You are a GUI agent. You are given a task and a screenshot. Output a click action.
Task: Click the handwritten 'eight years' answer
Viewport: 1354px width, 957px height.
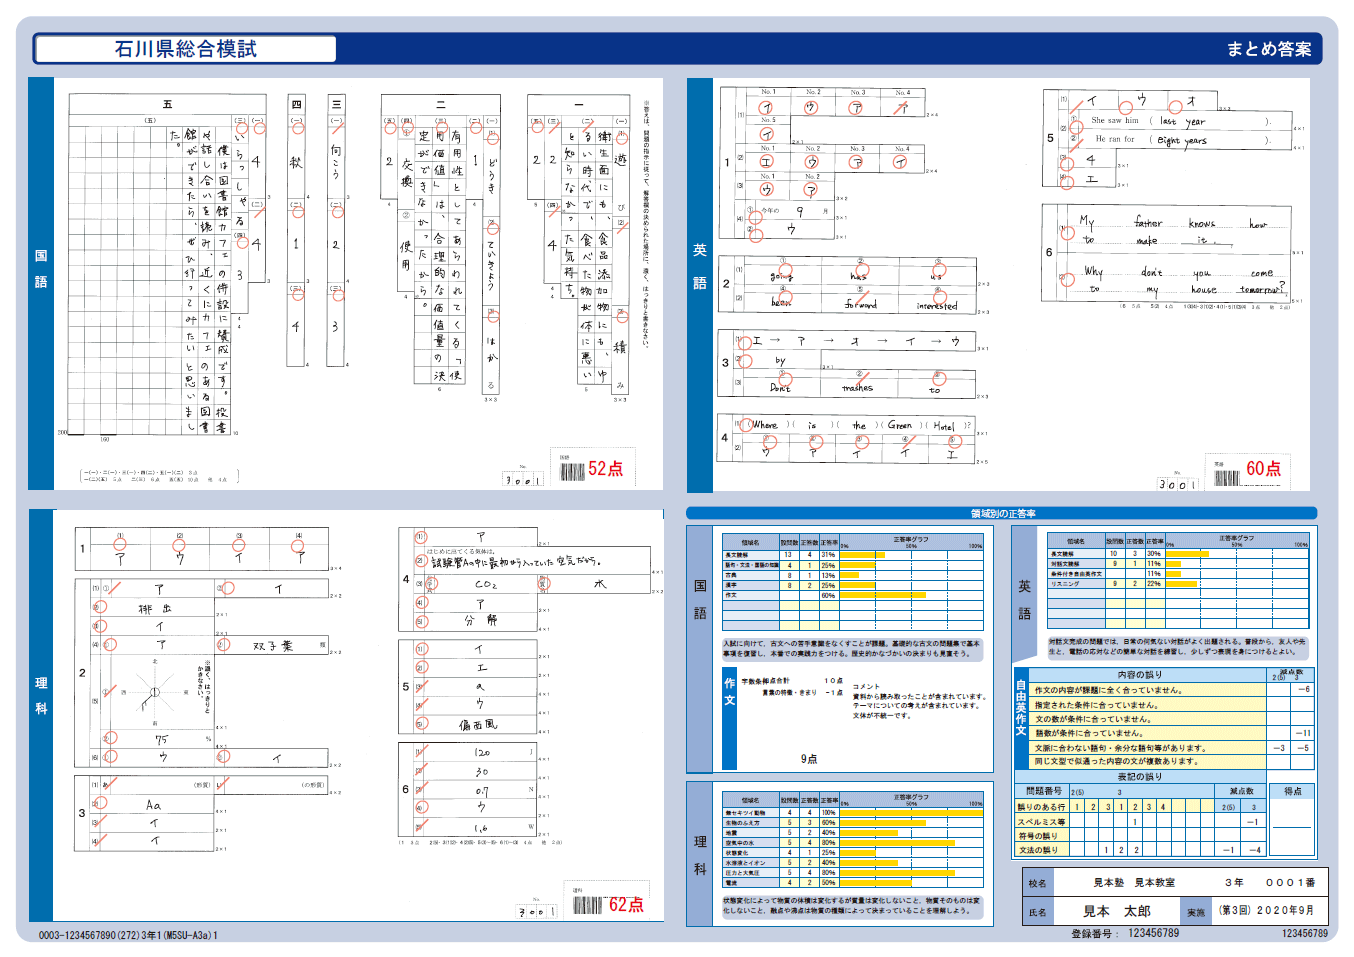(1181, 140)
